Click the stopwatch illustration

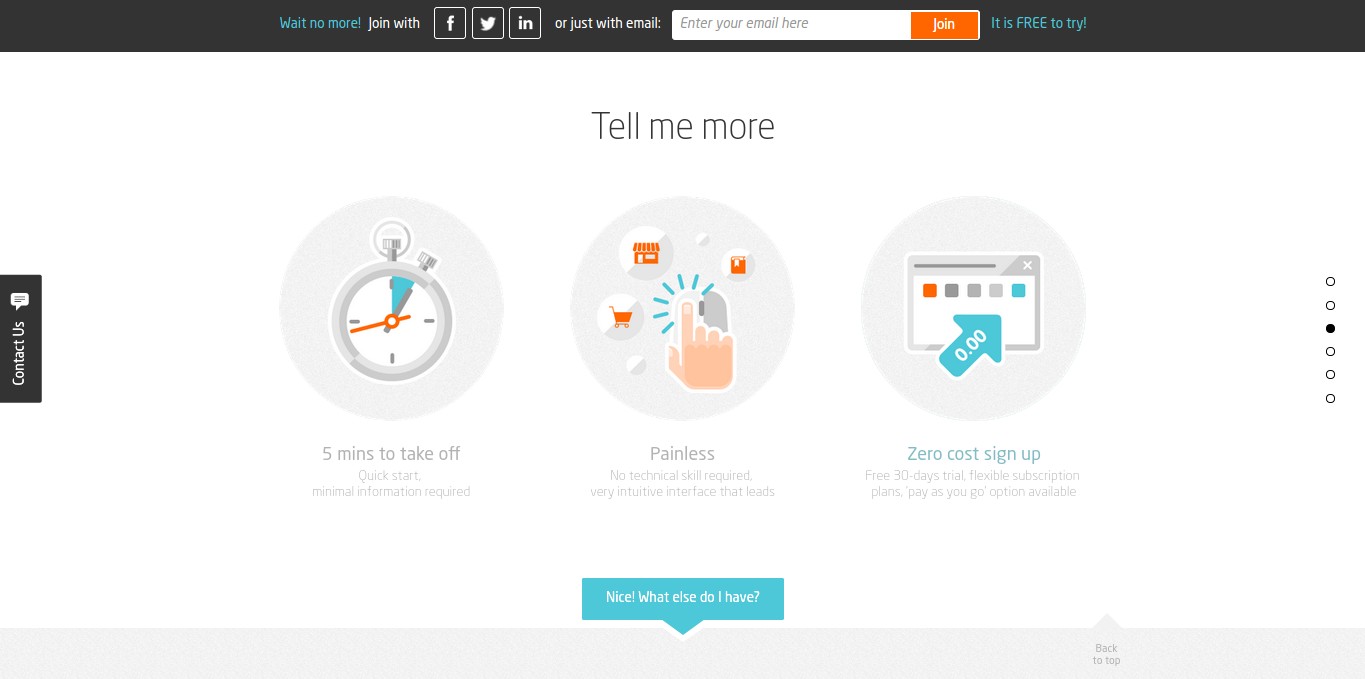[x=391, y=308]
